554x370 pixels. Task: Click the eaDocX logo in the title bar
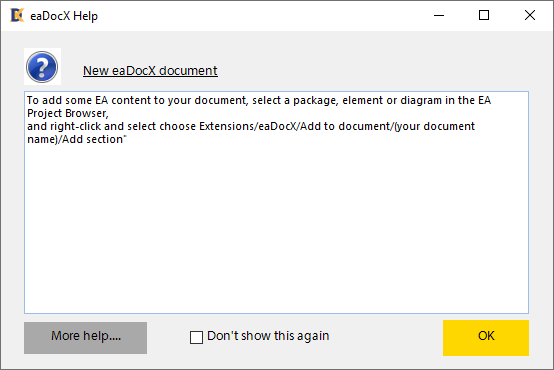tap(17, 15)
